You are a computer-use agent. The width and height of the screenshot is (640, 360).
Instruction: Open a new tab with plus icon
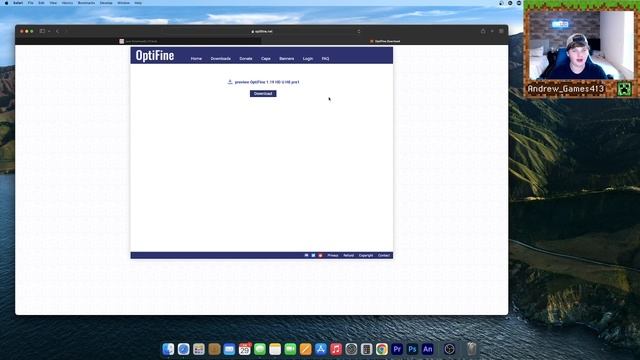coord(492,31)
